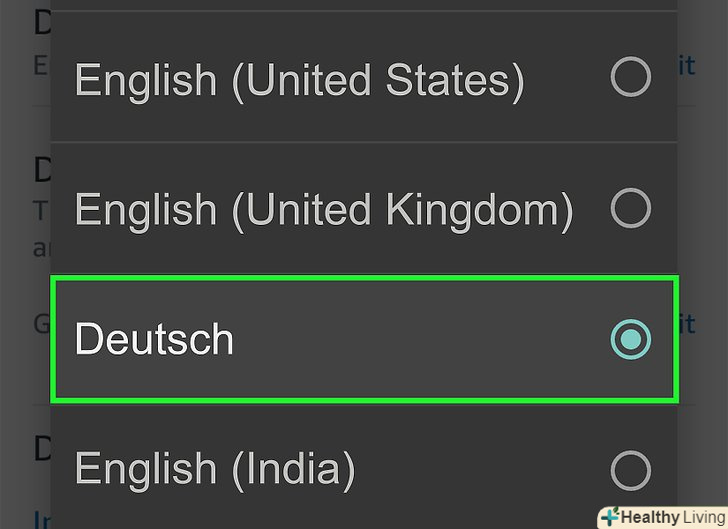Click the selected Deutsch radio button
728x529 pixels.
(x=630, y=340)
